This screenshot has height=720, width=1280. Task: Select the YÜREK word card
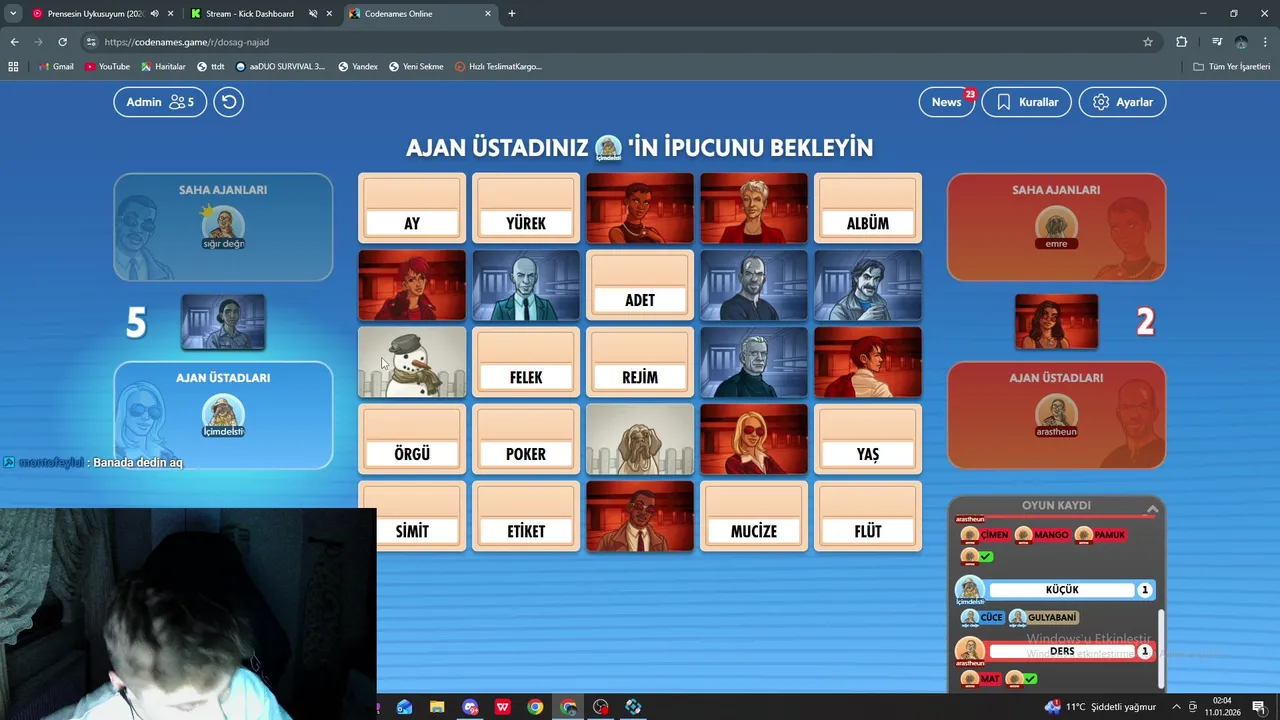point(526,208)
